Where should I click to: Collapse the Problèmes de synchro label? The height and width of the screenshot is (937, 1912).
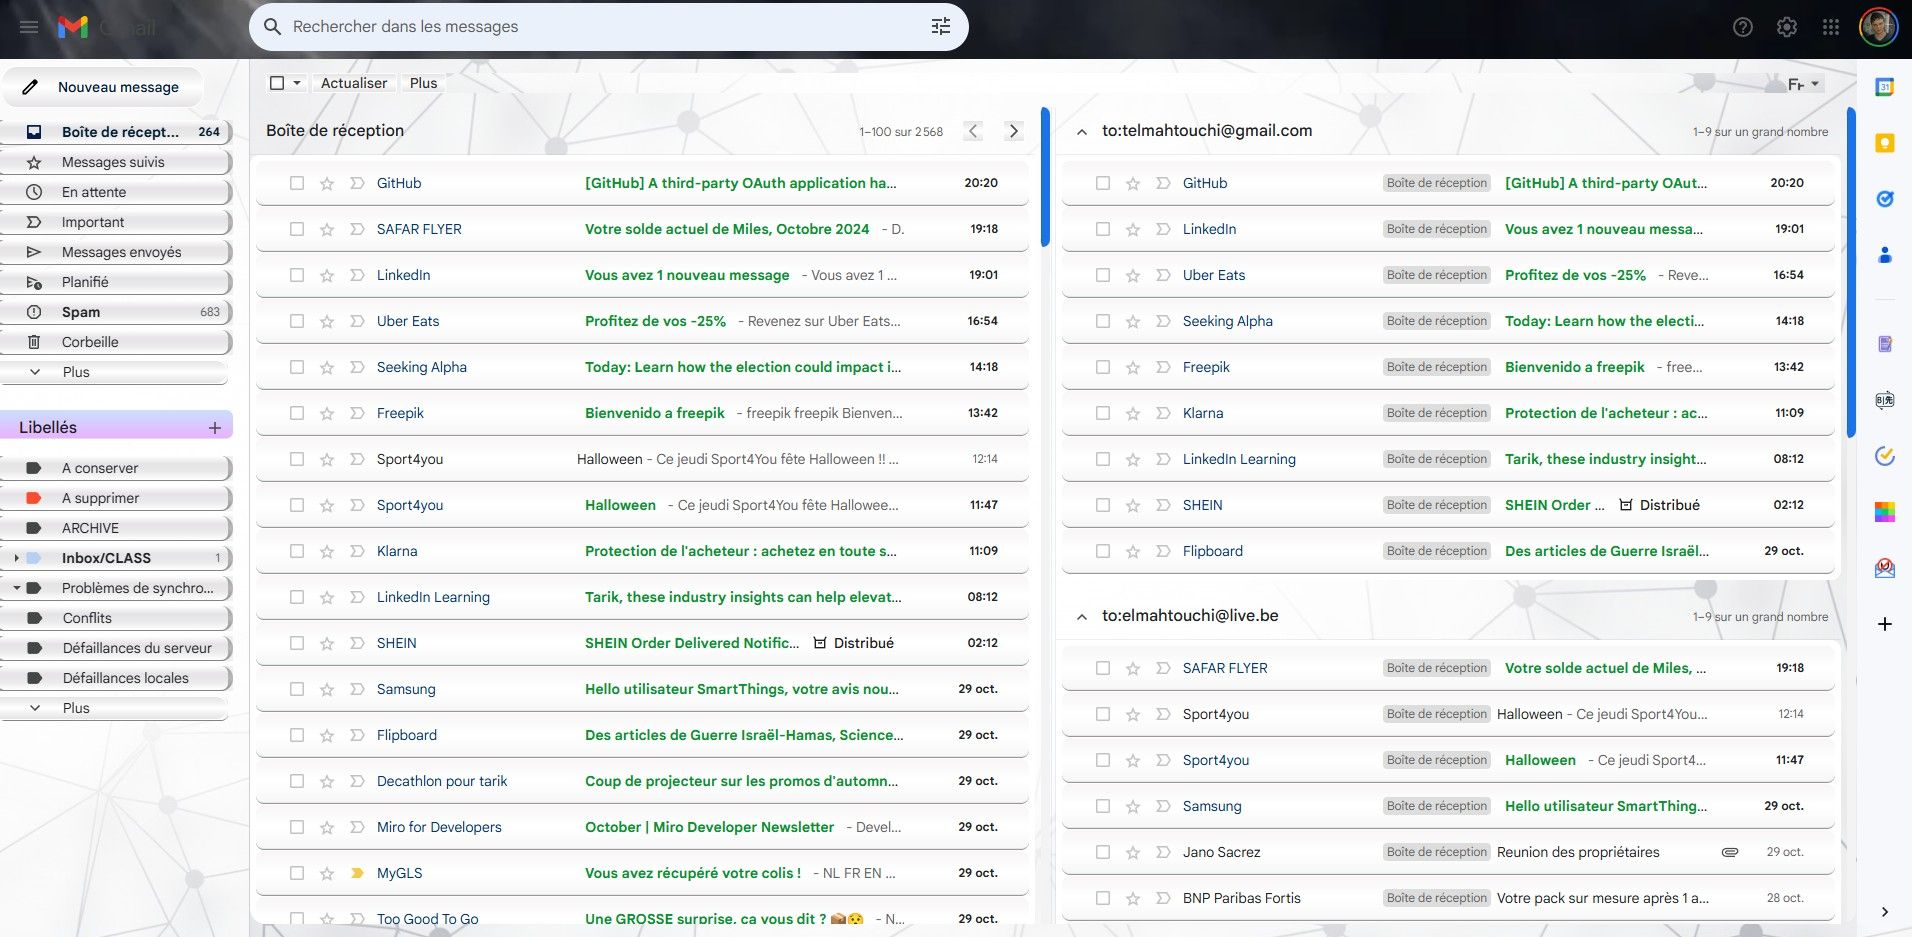point(16,588)
